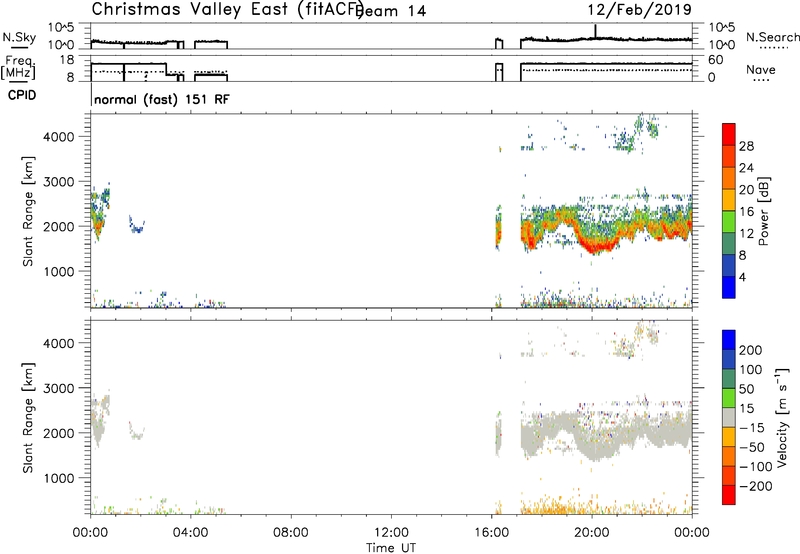Select the 'Freq. [MHz]' axis label
The width and height of the screenshot is (800, 554).
pos(18,68)
